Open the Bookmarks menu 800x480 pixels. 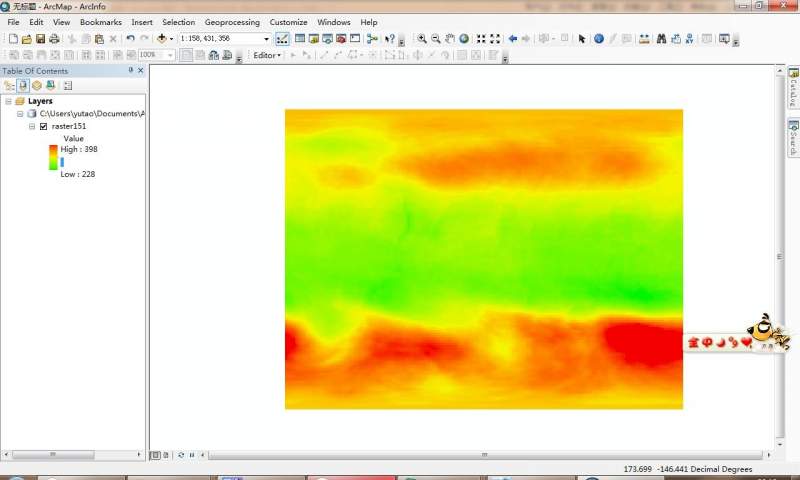[101, 22]
